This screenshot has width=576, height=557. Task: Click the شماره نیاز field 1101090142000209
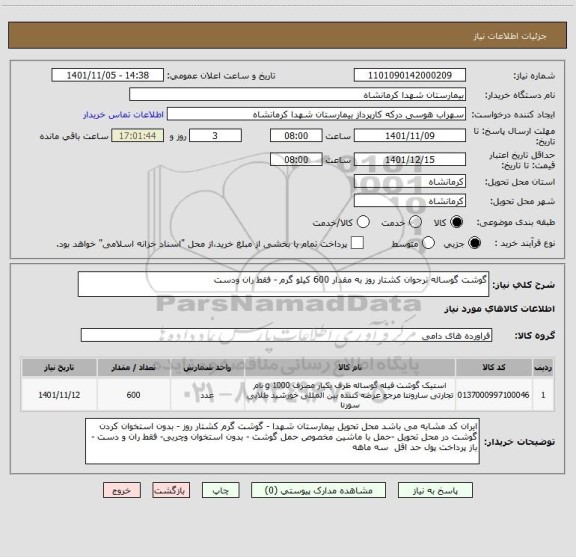tap(410, 75)
